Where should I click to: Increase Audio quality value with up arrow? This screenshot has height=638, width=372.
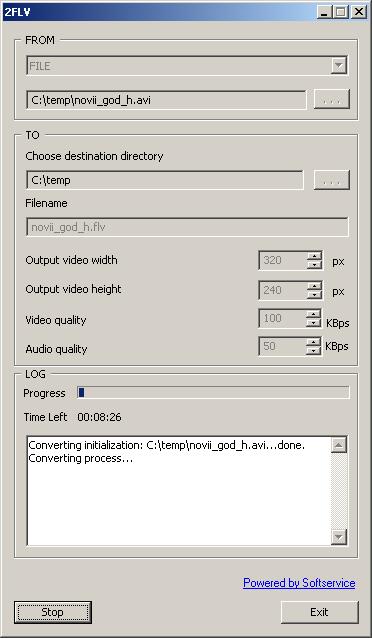313,341
